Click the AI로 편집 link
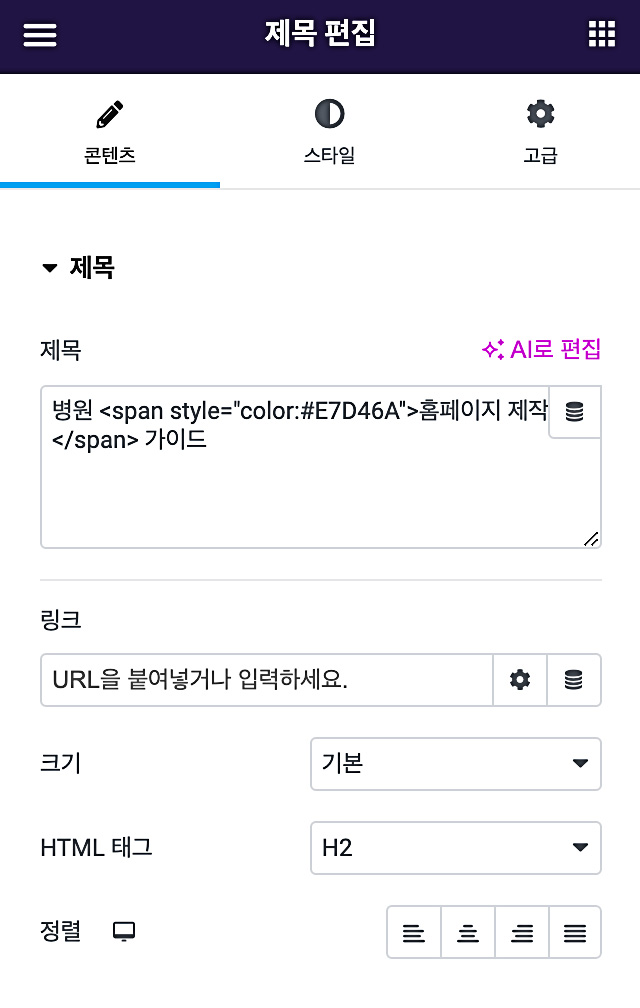Image resolution: width=640 pixels, height=1008 pixels. tap(541, 350)
